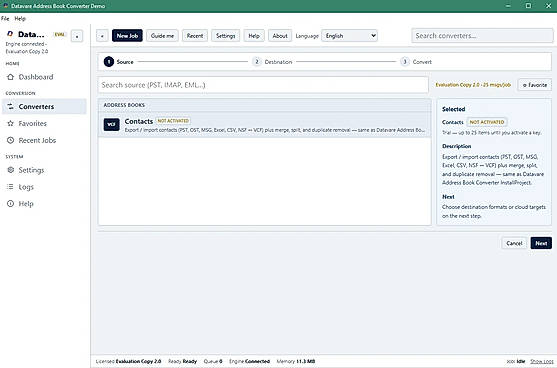Viewport: 557px width, 368px height.
Task: Maximize the Datavare window
Action: [x=528, y=6]
